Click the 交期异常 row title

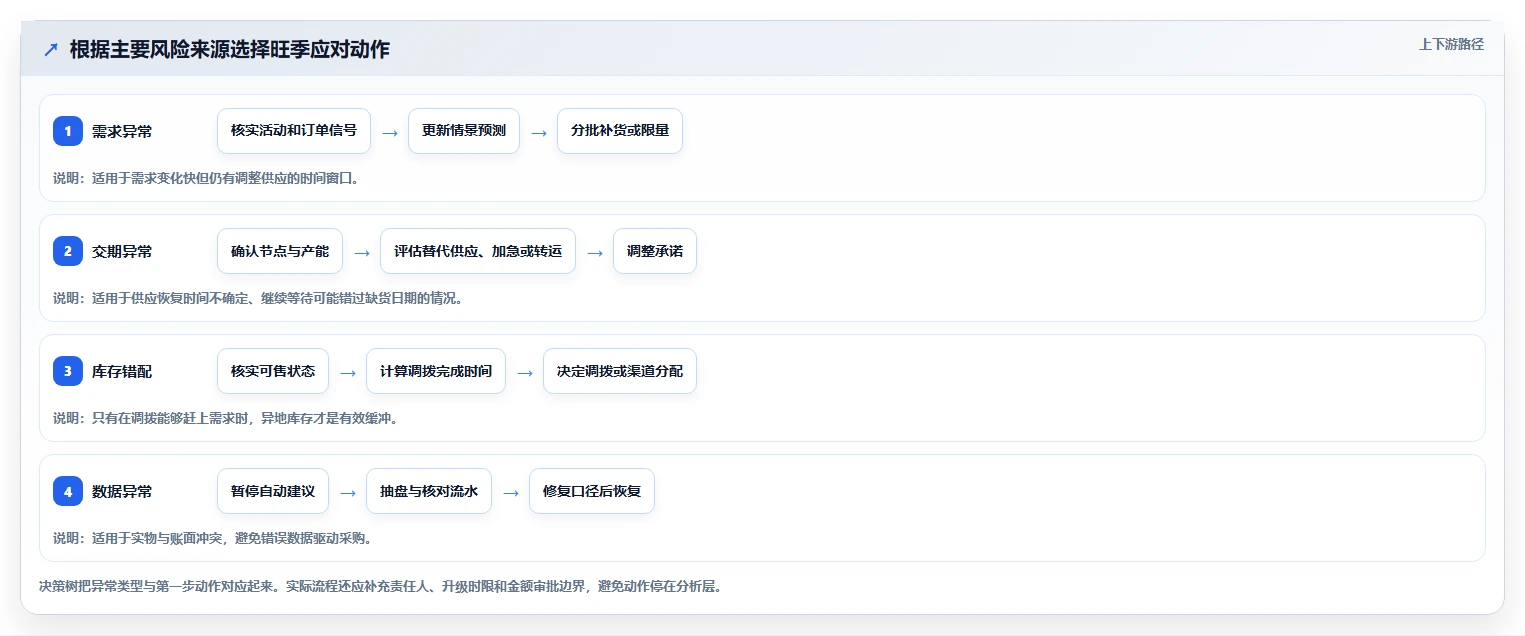coord(122,251)
